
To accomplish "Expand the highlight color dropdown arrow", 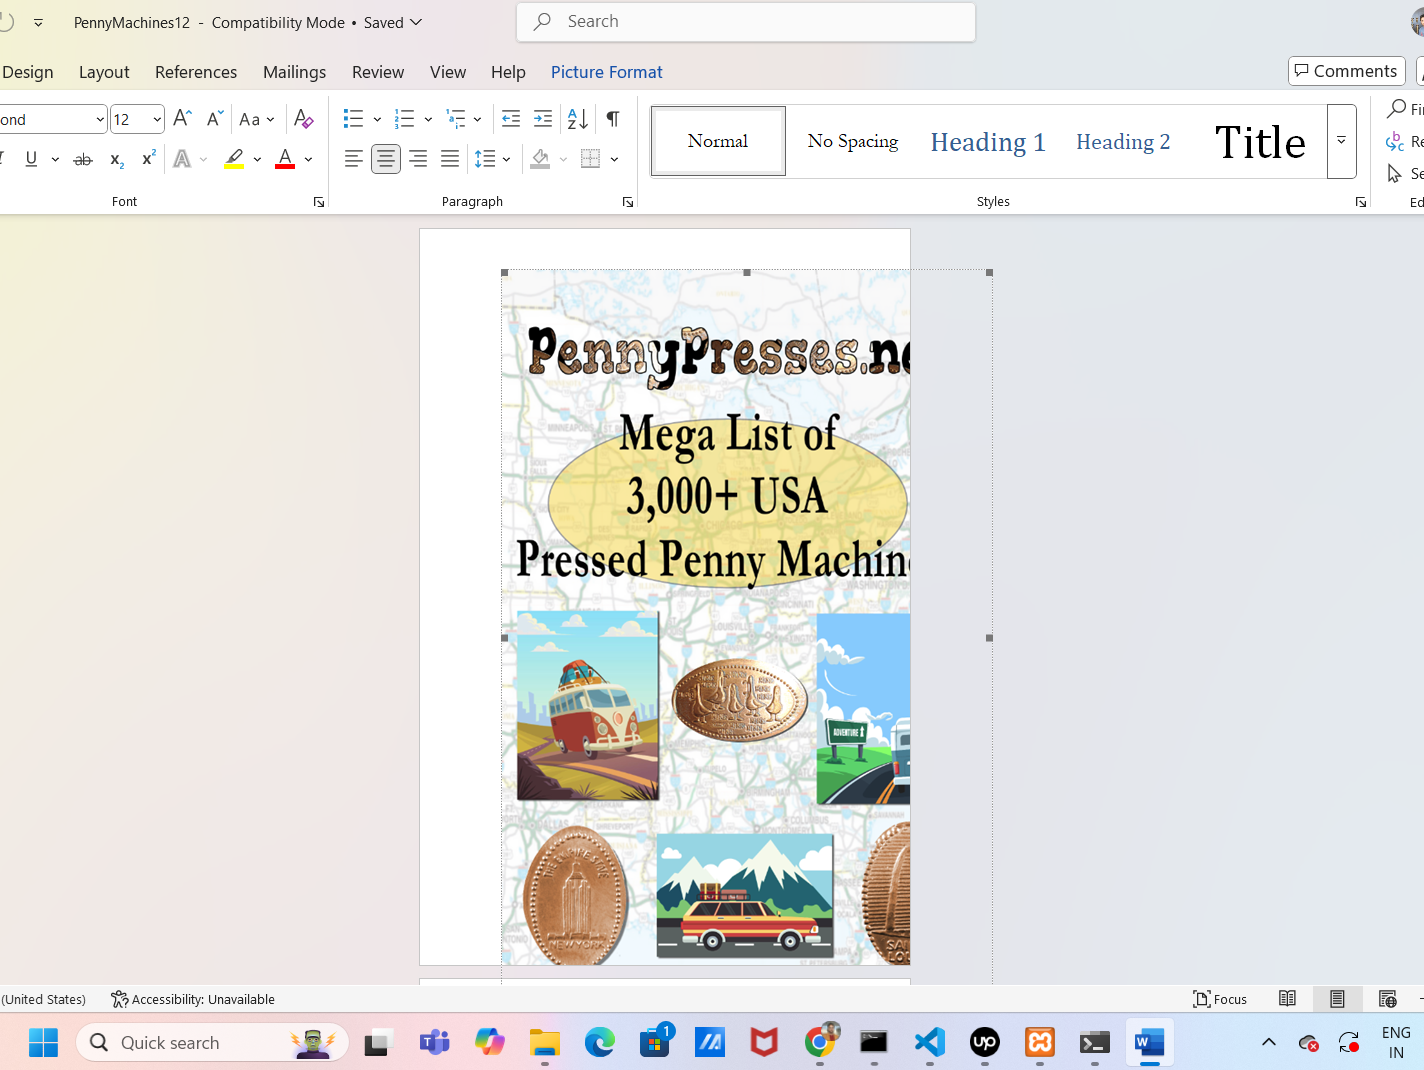I will coord(257,159).
